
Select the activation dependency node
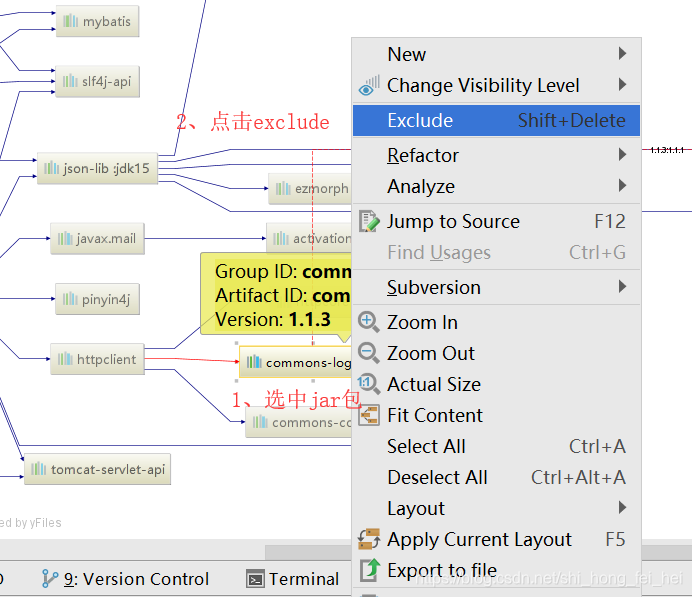coord(309,239)
